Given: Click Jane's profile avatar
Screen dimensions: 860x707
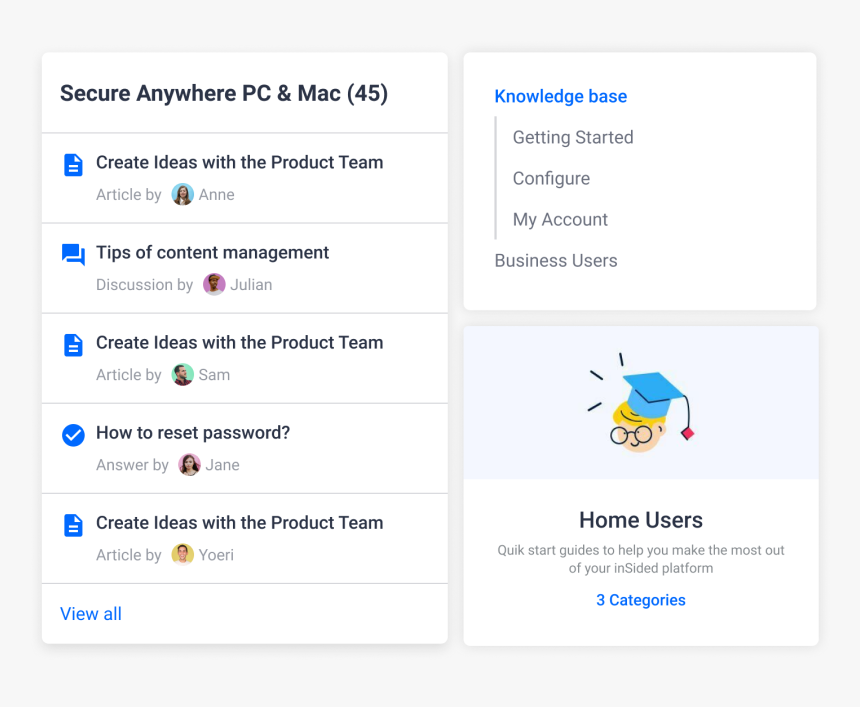Looking at the screenshot, I should click(x=189, y=465).
